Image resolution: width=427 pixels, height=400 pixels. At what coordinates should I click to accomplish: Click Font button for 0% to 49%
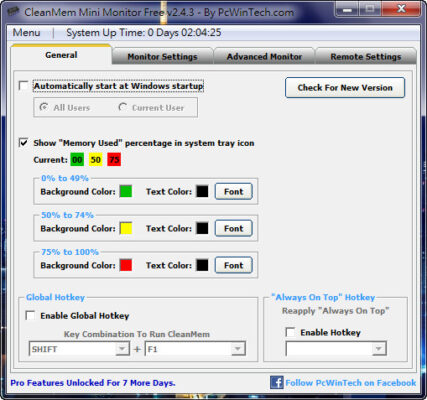tap(234, 192)
